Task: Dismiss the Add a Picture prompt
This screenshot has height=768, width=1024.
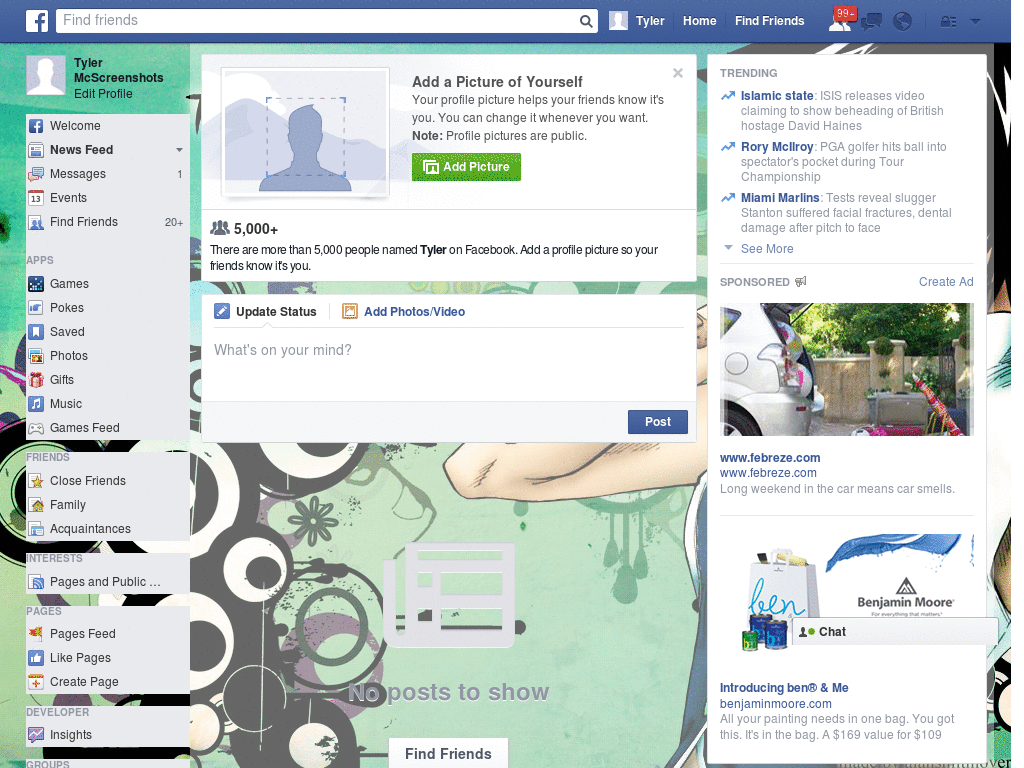Action: point(678,73)
